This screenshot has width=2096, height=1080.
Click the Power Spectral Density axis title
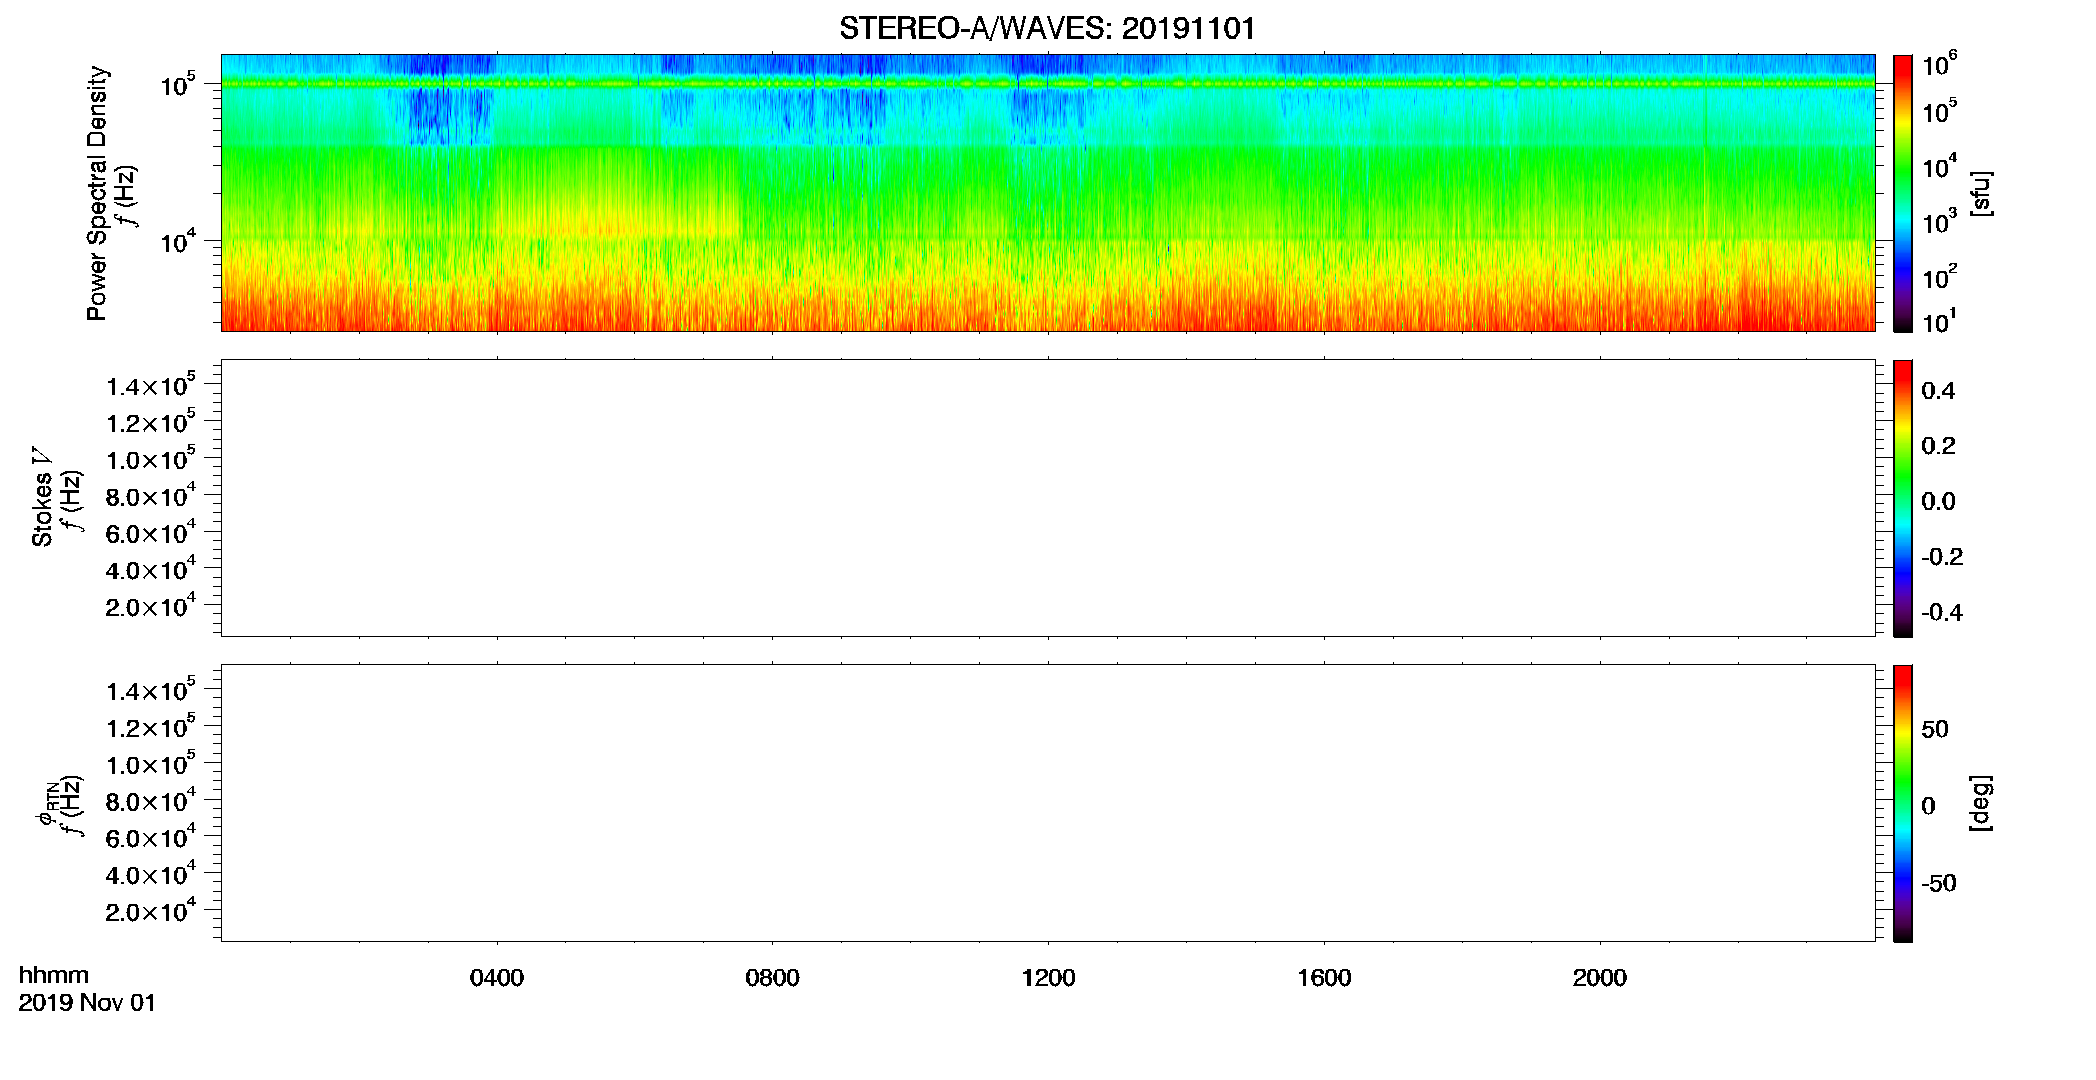(x=97, y=193)
